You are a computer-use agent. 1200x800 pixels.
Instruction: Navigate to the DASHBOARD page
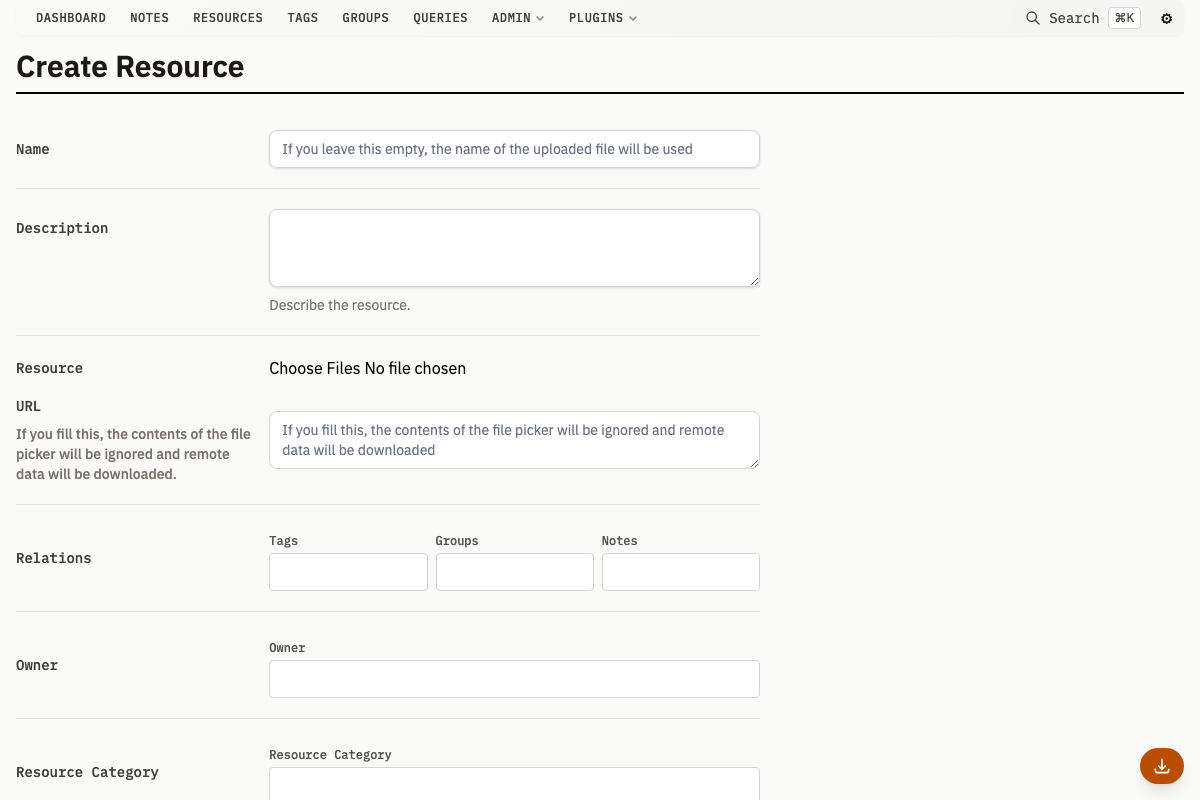tap(70, 17)
